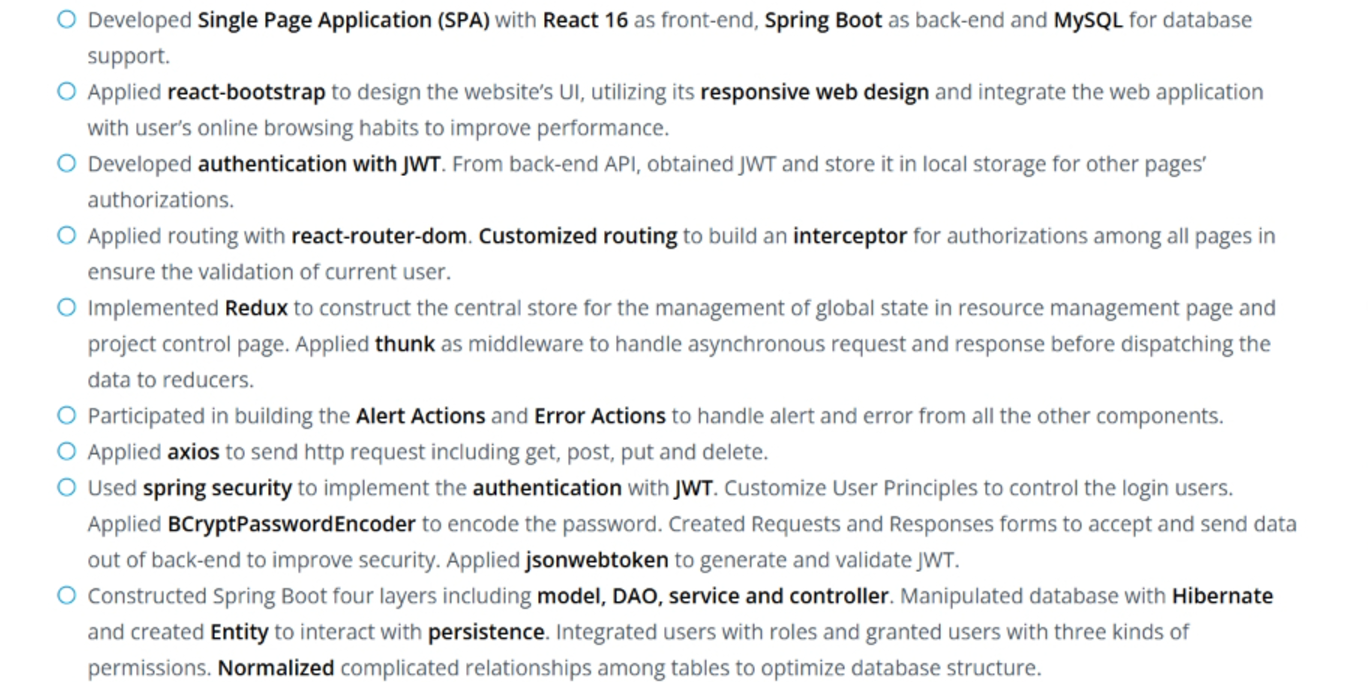Click the bullet circle beside 'Developed Single Page Application'
Image resolution: width=1368 pixels, height=682 pixels.
click(x=66, y=19)
